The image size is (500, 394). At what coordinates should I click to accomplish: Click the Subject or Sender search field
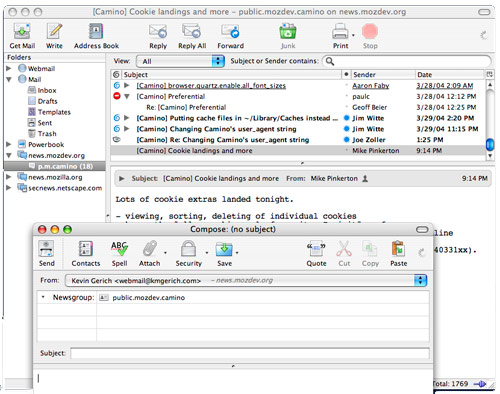407,61
